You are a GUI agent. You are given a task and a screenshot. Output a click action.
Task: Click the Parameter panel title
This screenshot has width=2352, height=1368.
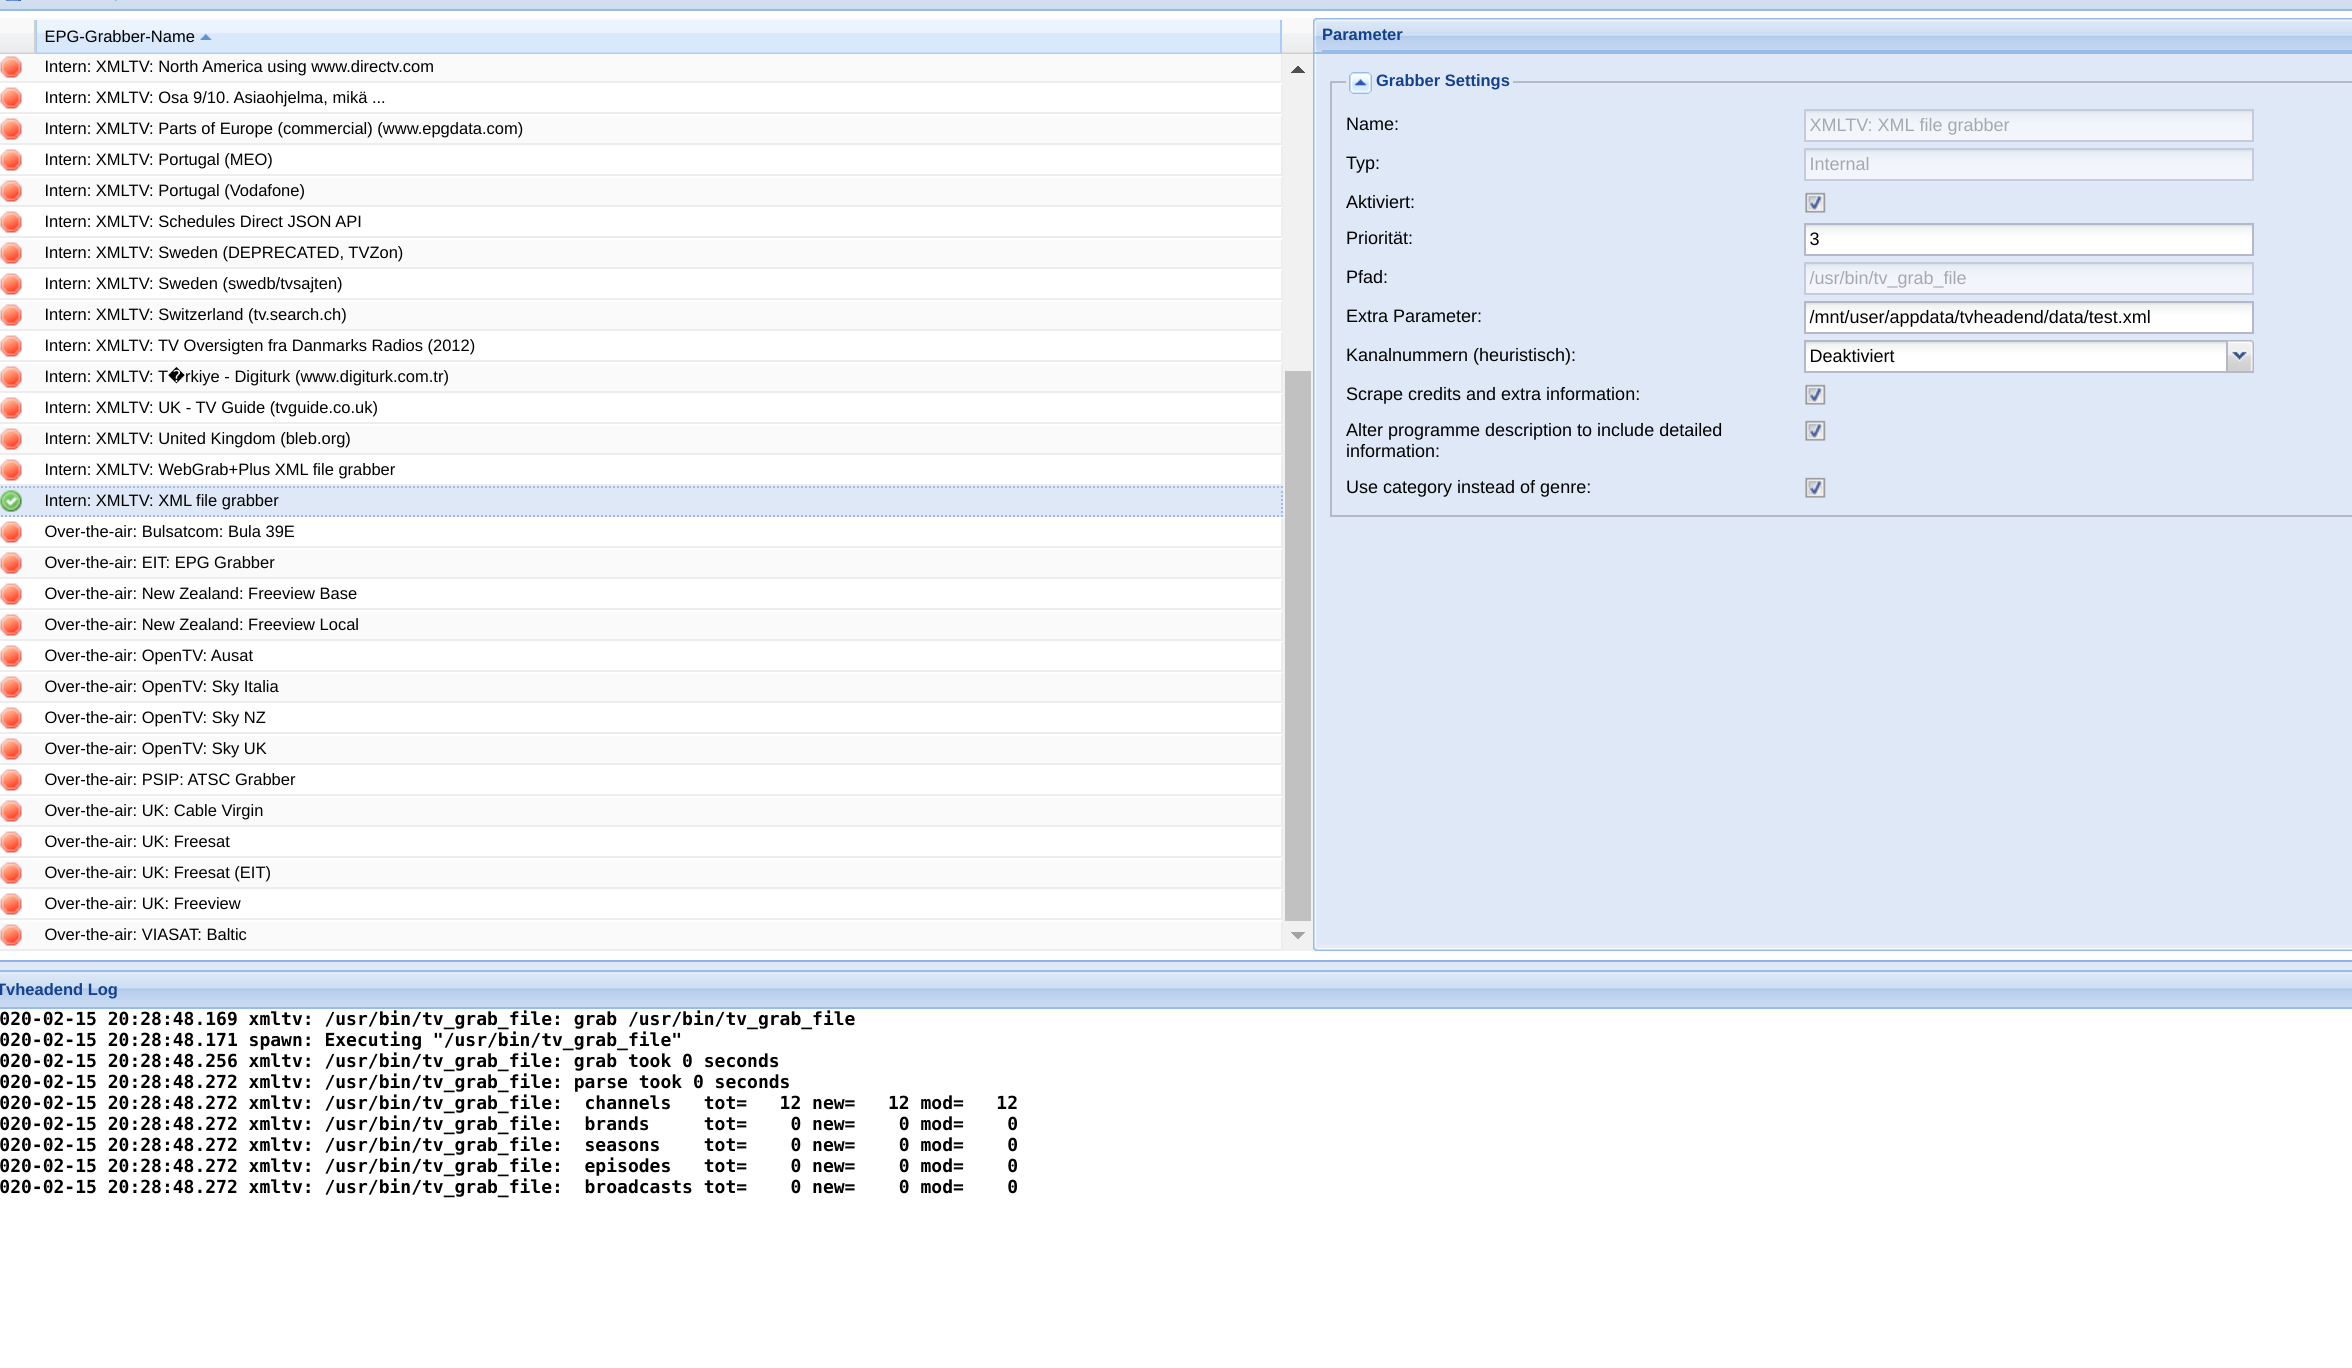[1362, 35]
